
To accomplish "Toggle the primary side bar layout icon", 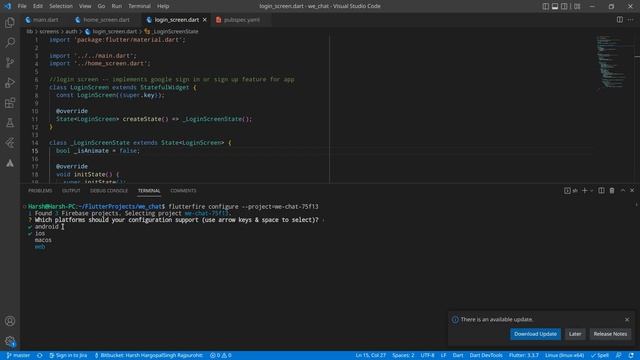I will click(545, 6).
